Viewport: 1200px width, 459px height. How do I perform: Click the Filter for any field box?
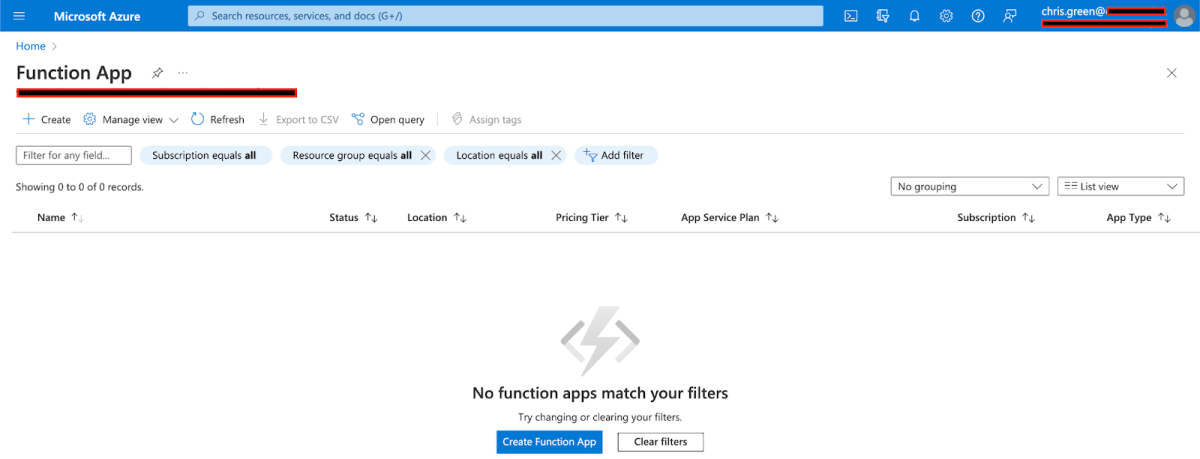(74, 155)
